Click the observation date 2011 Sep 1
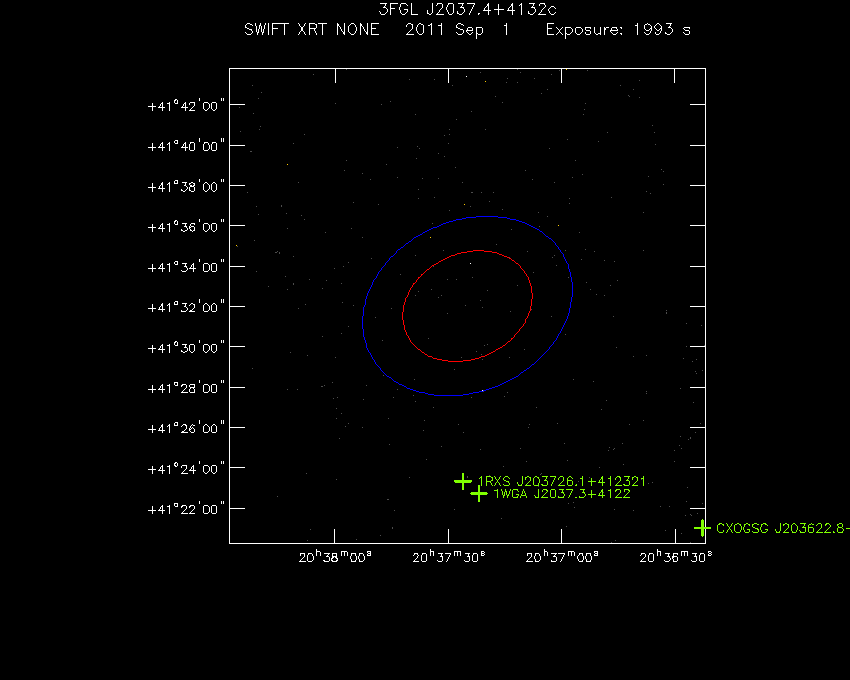850x680 pixels. pyautogui.click(x=458, y=30)
